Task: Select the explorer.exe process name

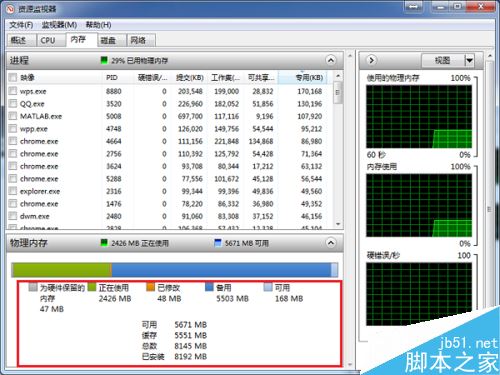Action: click(x=40, y=191)
